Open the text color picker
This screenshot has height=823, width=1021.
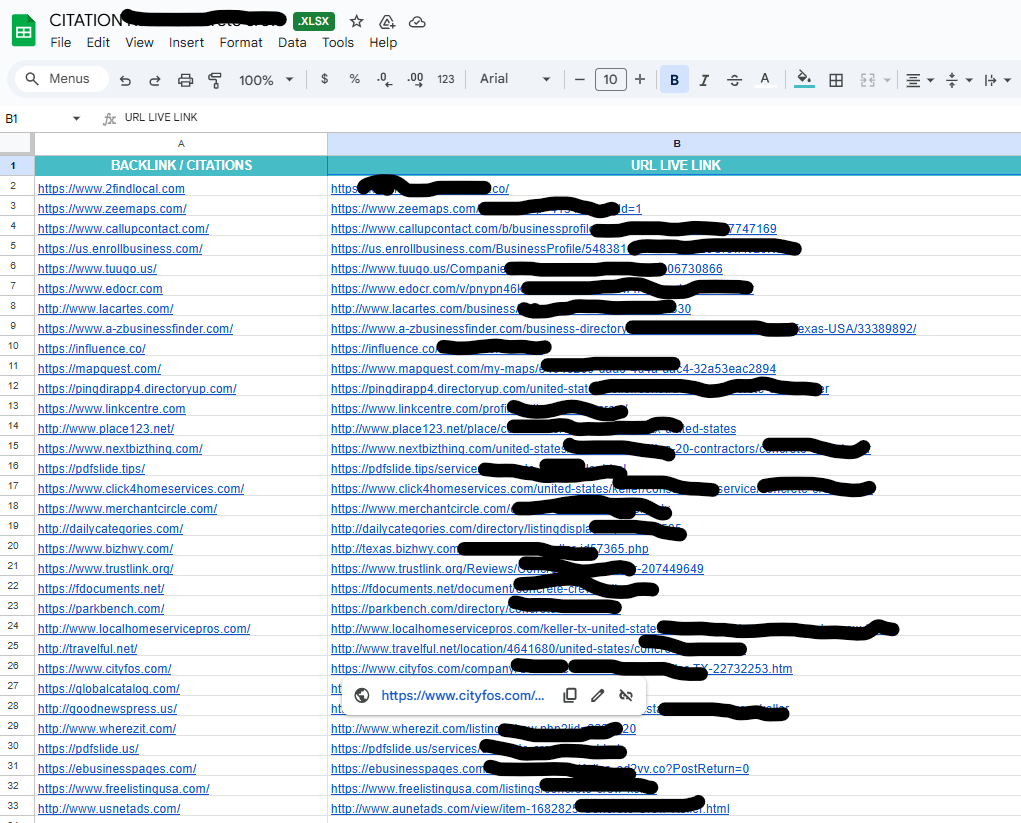(765, 79)
